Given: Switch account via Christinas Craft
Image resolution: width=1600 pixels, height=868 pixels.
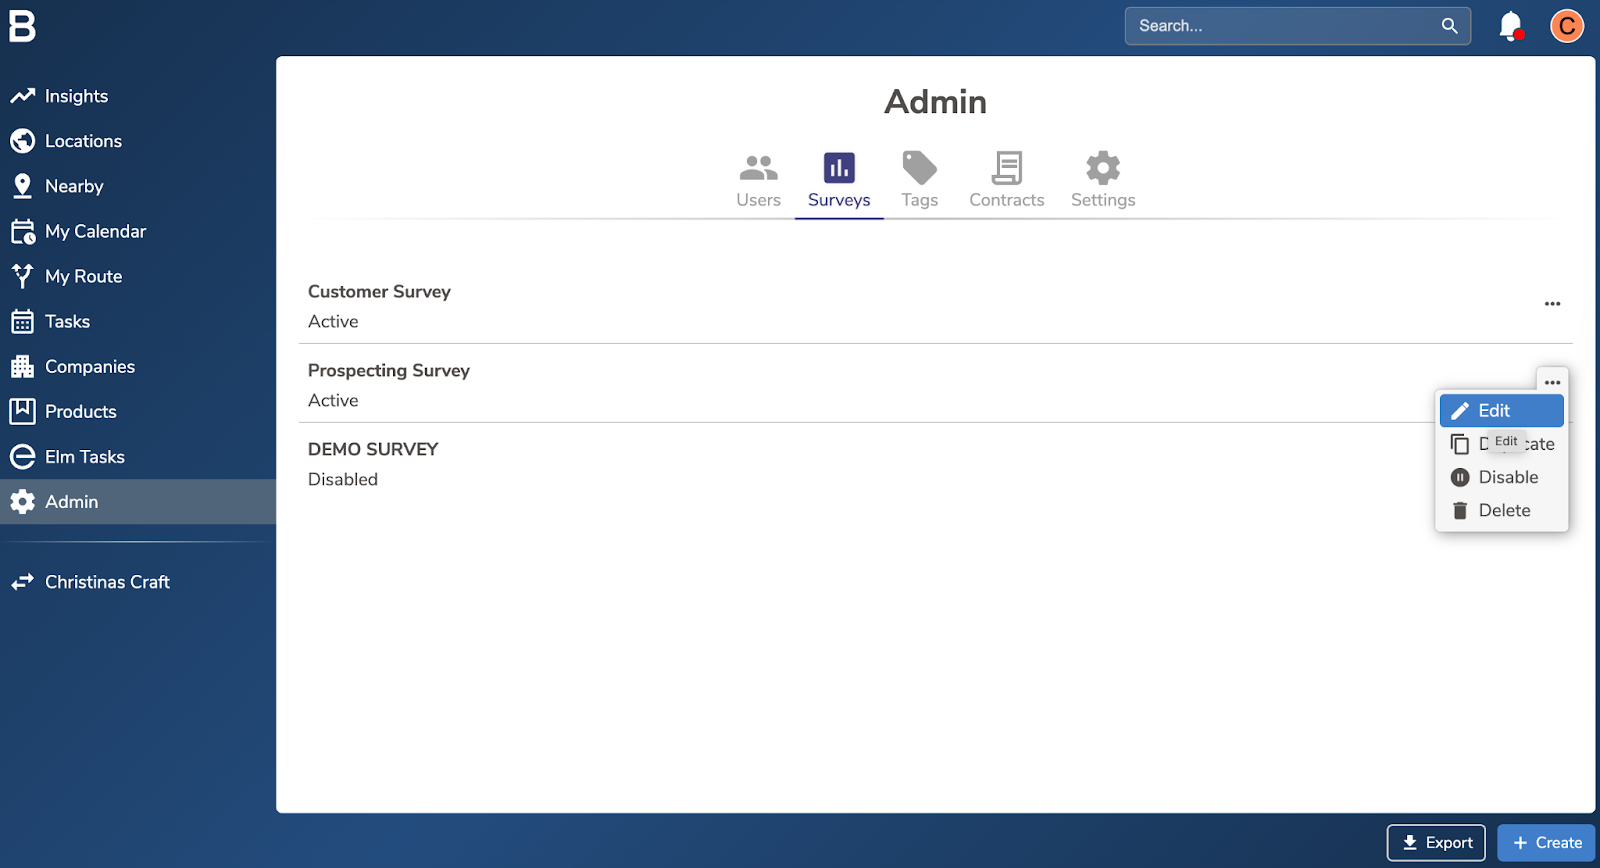Looking at the screenshot, I should coord(107,582).
